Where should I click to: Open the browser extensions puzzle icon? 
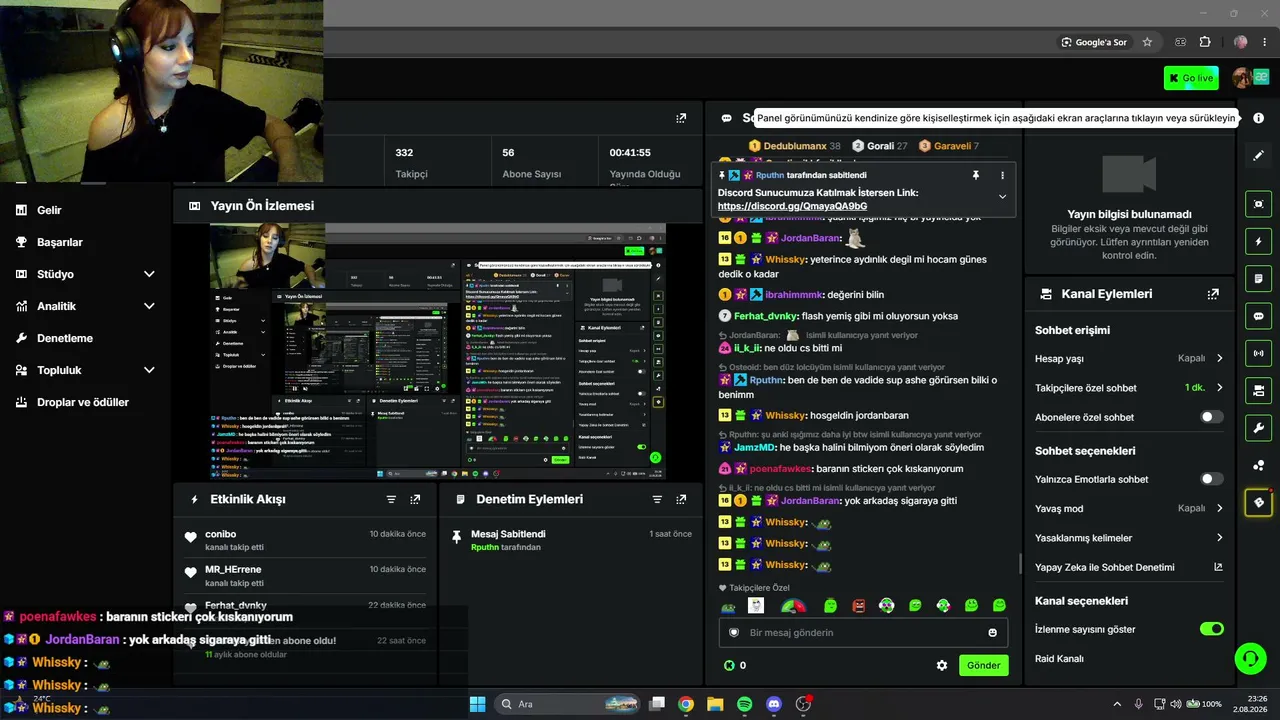(x=1205, y=42)
